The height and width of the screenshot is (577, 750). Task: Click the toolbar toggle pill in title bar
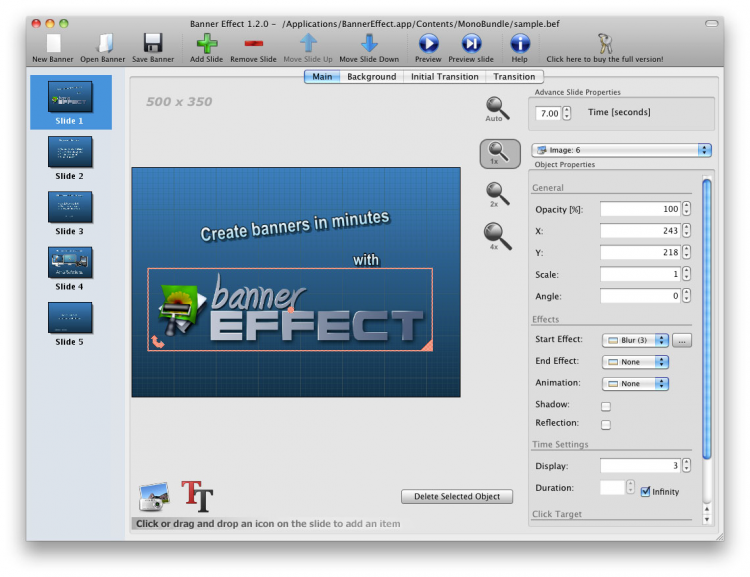[712, 23]
